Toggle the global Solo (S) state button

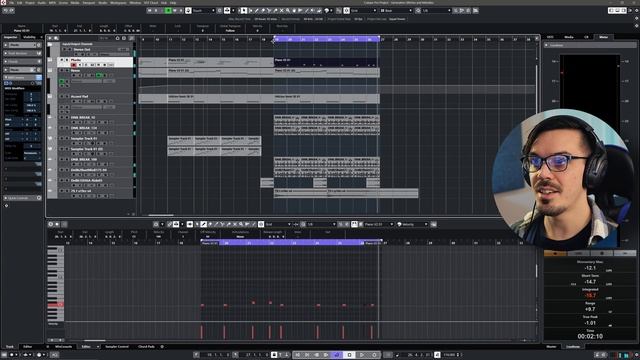pos(156,11)
